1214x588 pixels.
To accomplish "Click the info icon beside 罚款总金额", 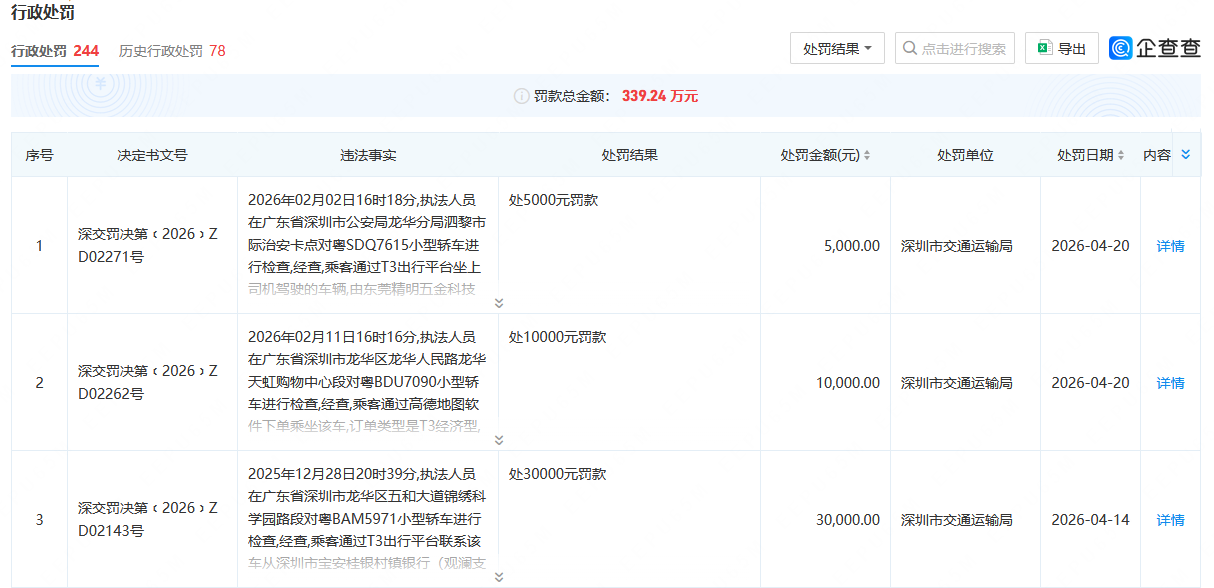I will point(521,96).
